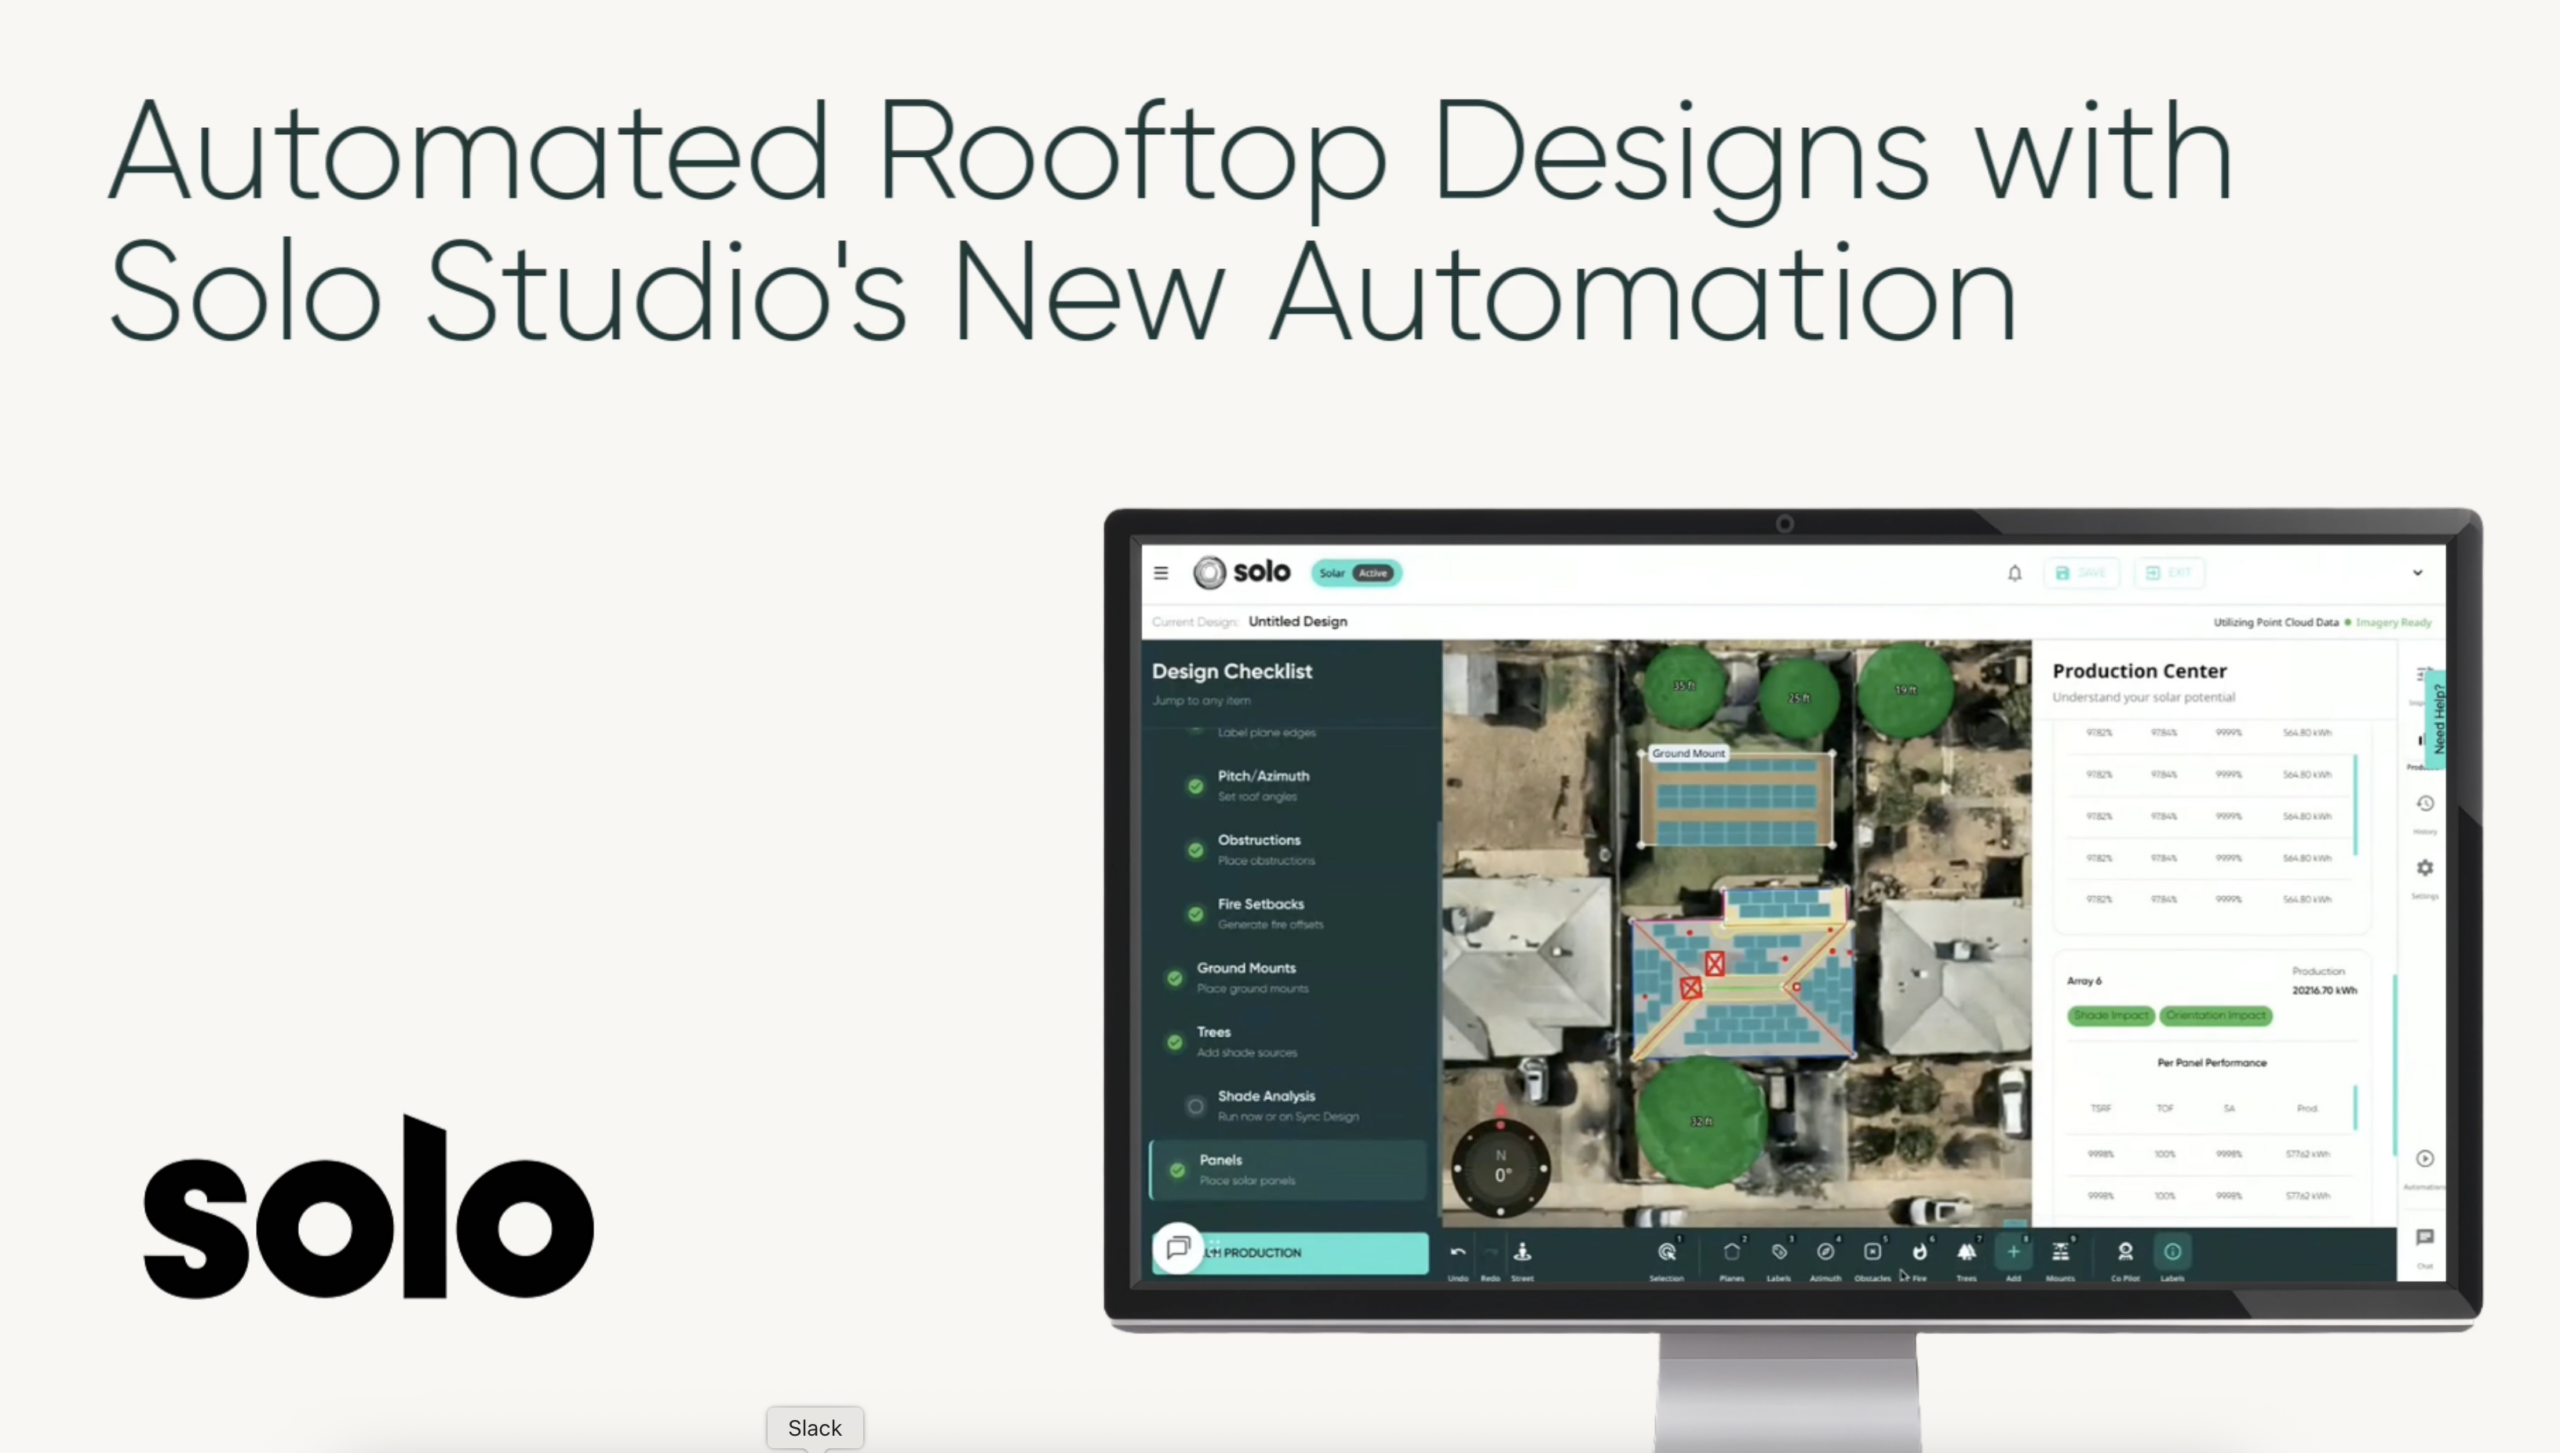The height and width of the screenshot is (1453, 2560).
Task: Open the Azimuth tool
Action: coord(1824,1252)
